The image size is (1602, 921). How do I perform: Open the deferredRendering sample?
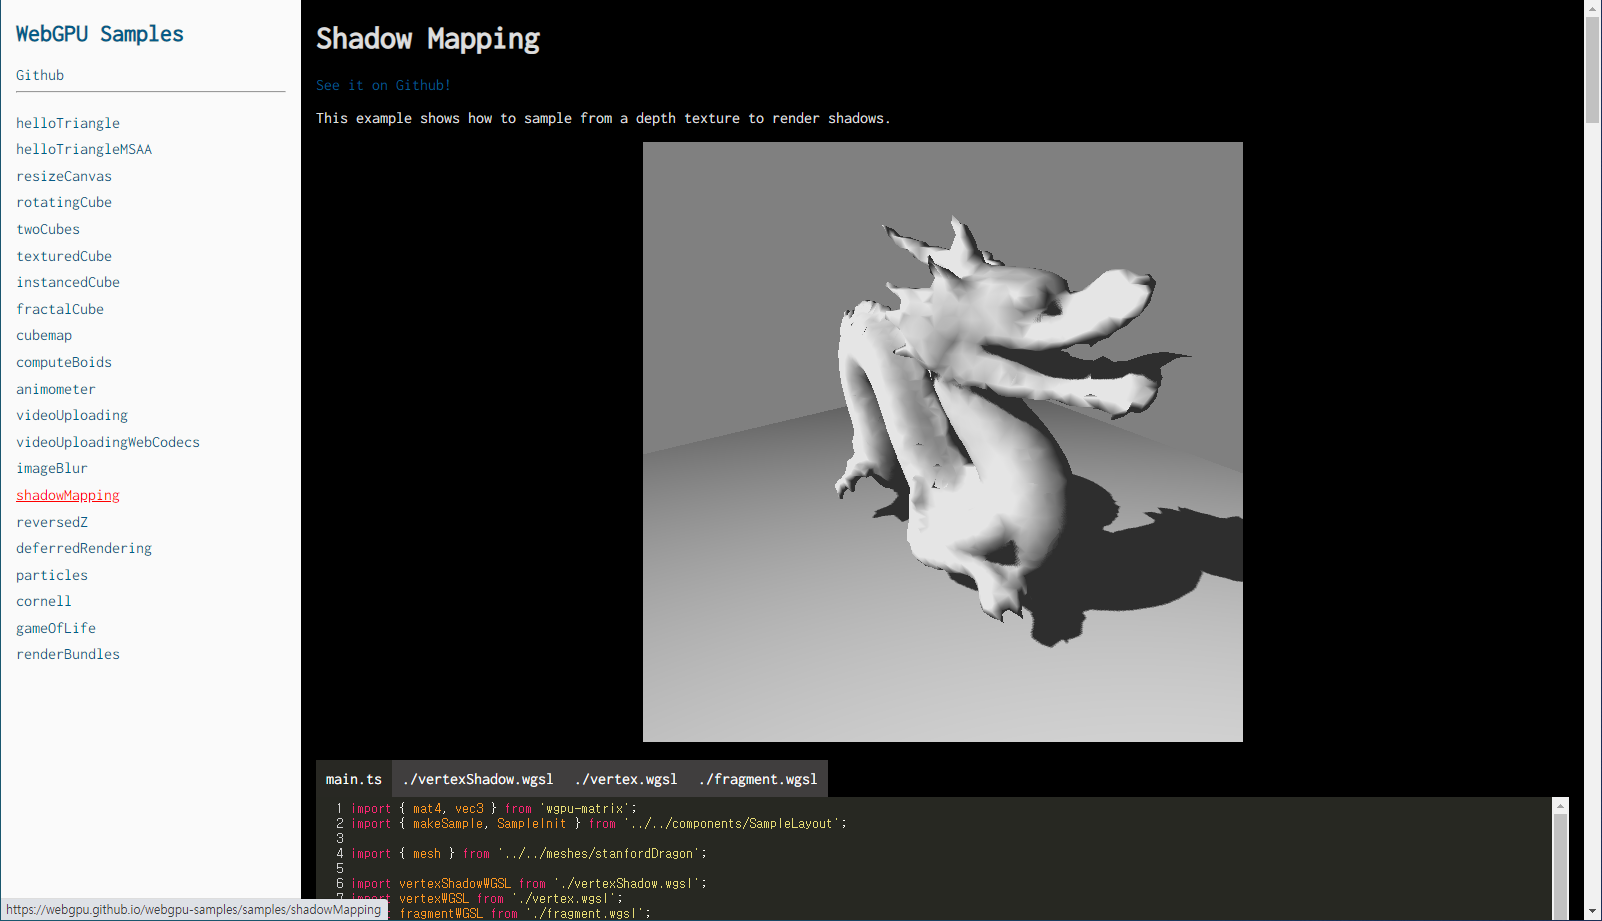coord(84,548)
